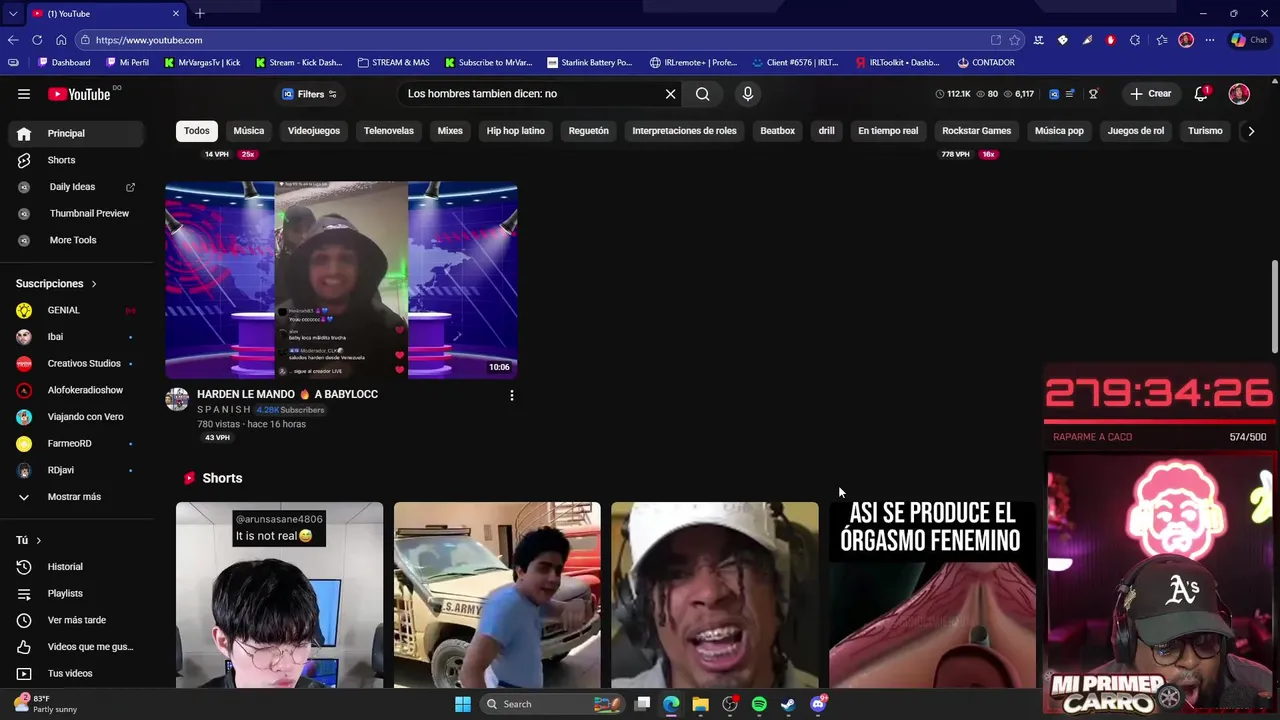Select the Reguetón filter chip
The height and width of the screenshot is (720, 1280).
[x=589, y=131]
